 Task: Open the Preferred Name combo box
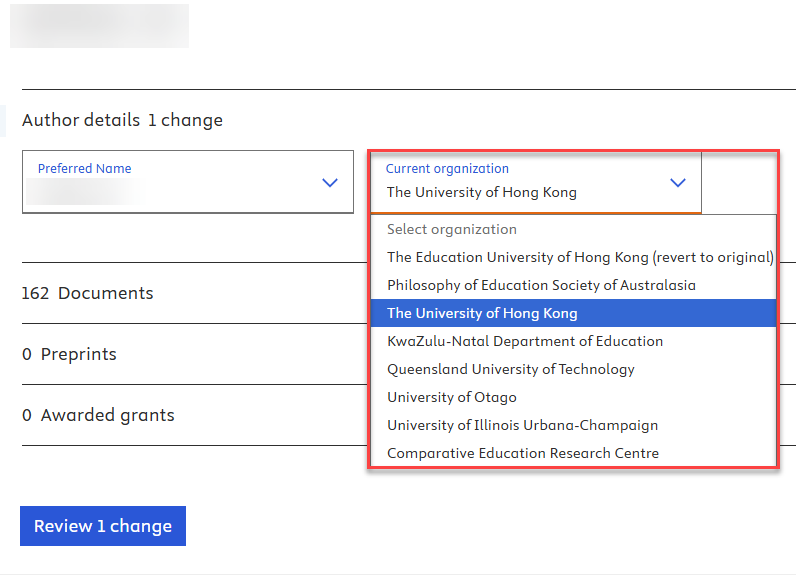[187, 182]
